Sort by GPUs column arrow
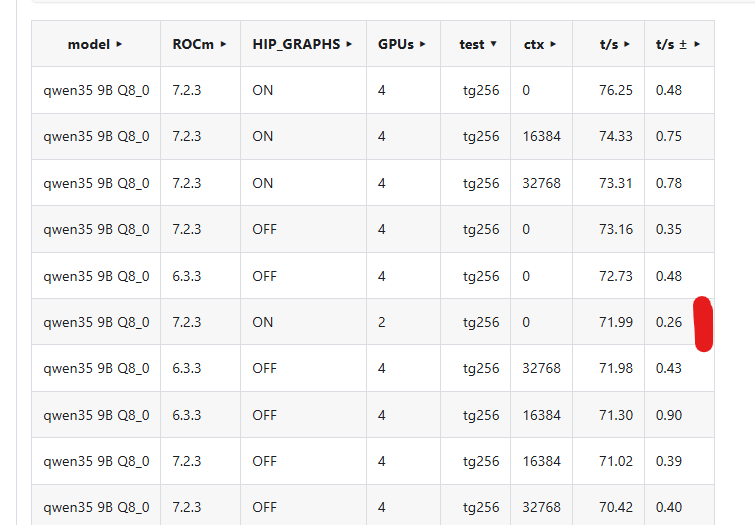The height and width of the screenshot is (525, 755). 422,44
